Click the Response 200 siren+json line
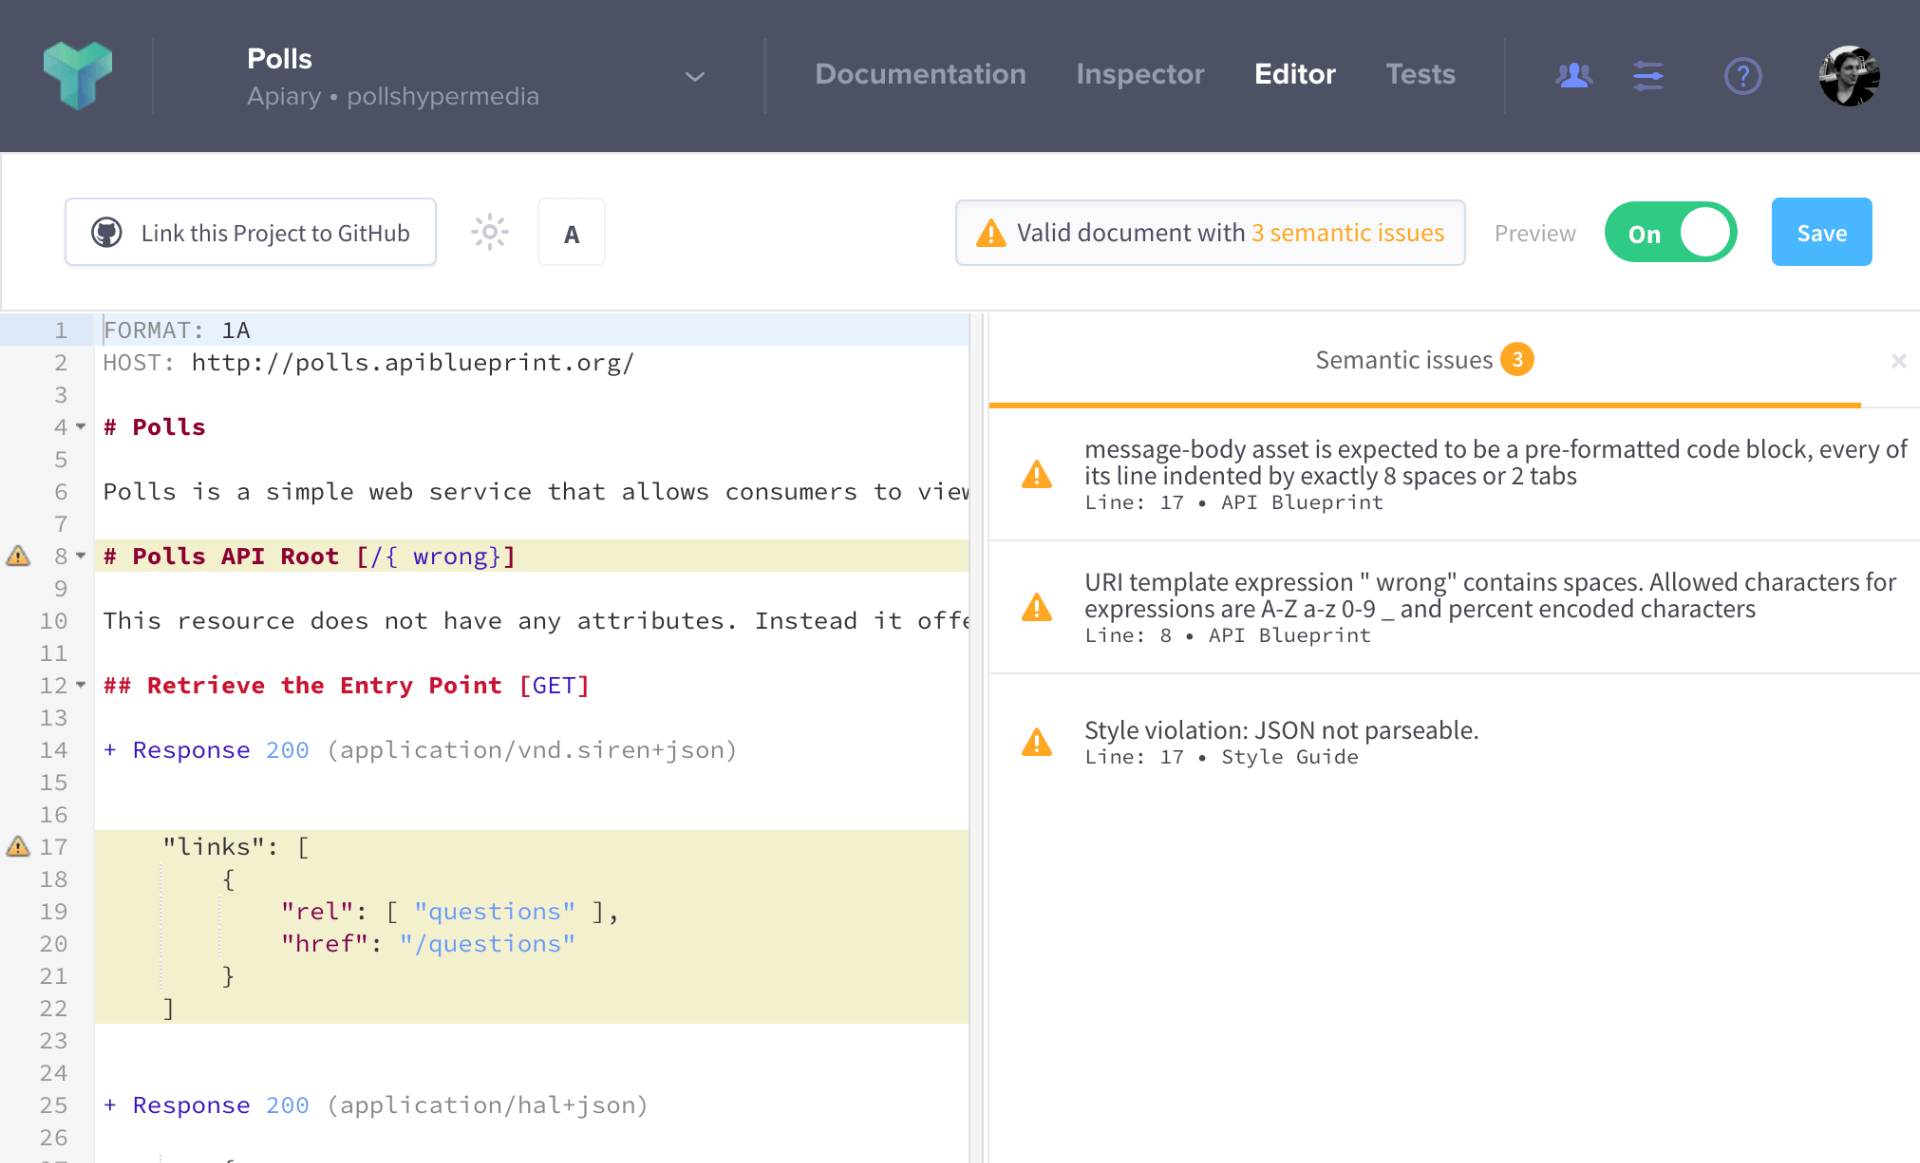This screenshot has width=1920, height=1163. (x=532, y=750)
